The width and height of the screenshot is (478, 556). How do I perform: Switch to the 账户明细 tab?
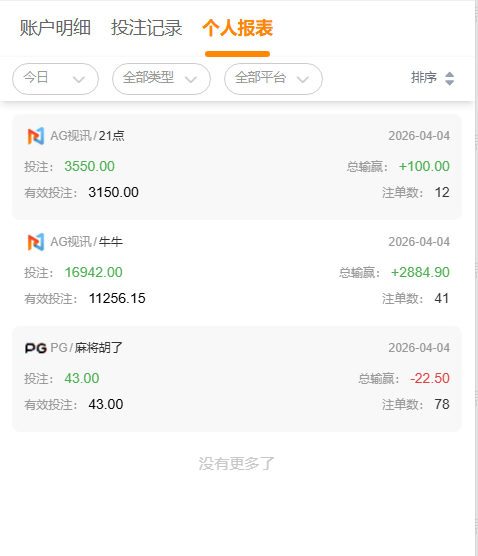pos(55,28)
